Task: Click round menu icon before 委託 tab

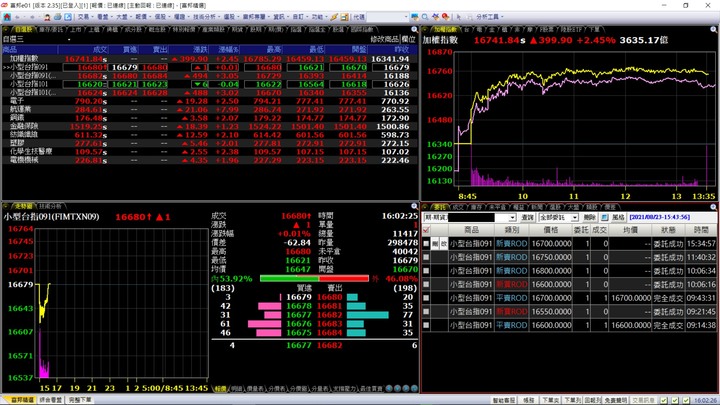Action: pos(425,207)
